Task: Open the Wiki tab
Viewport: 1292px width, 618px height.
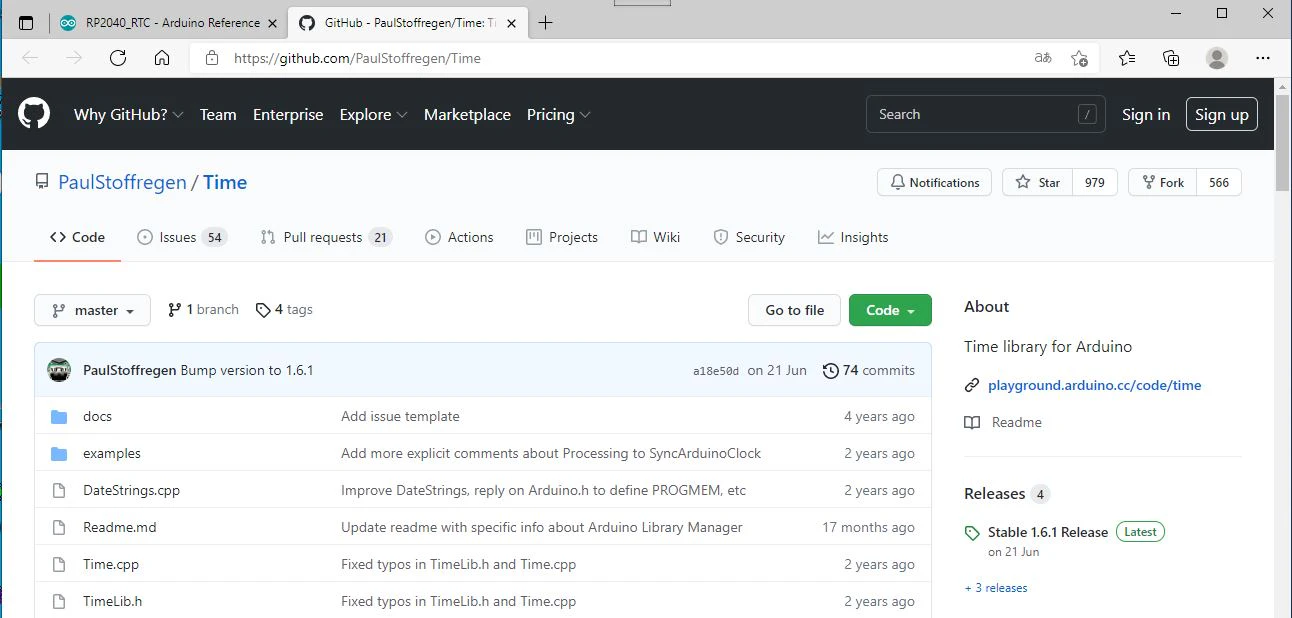Action: point(656,237)
